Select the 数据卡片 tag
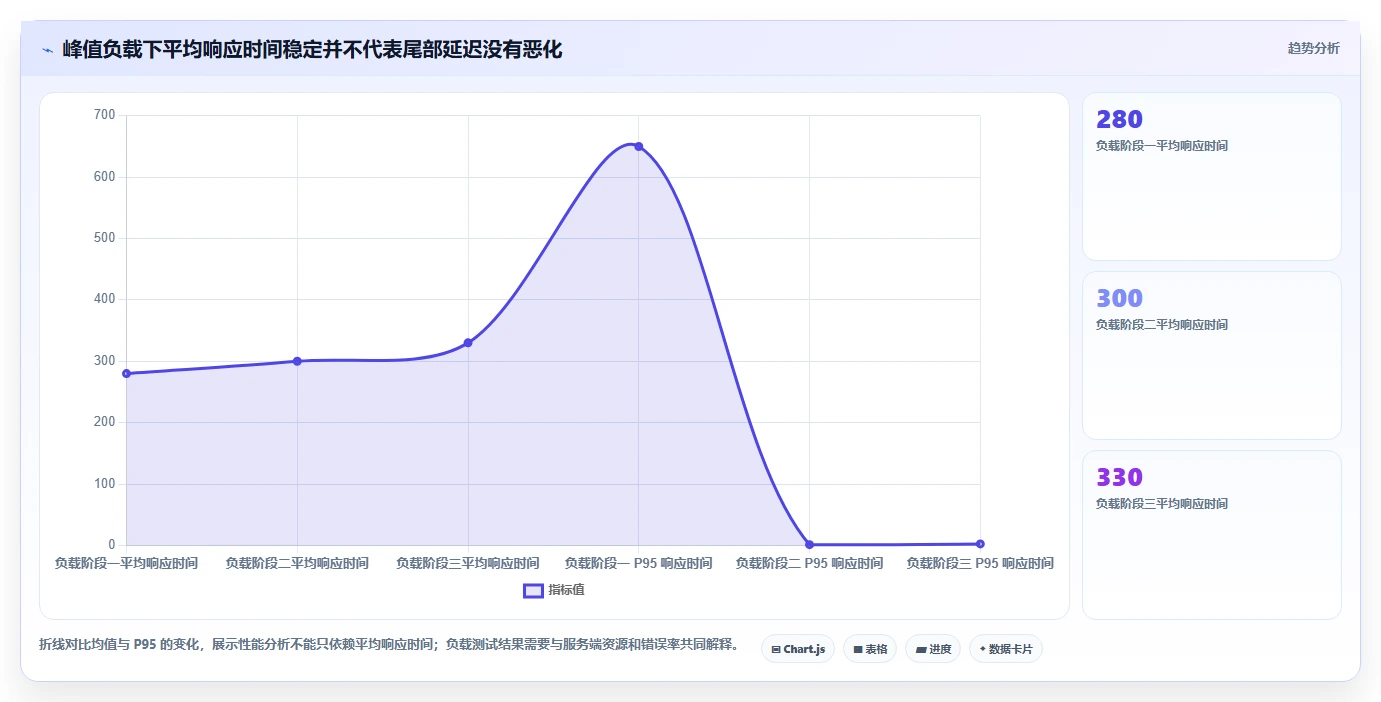The image size is (1381, 702). point(1006,649)
